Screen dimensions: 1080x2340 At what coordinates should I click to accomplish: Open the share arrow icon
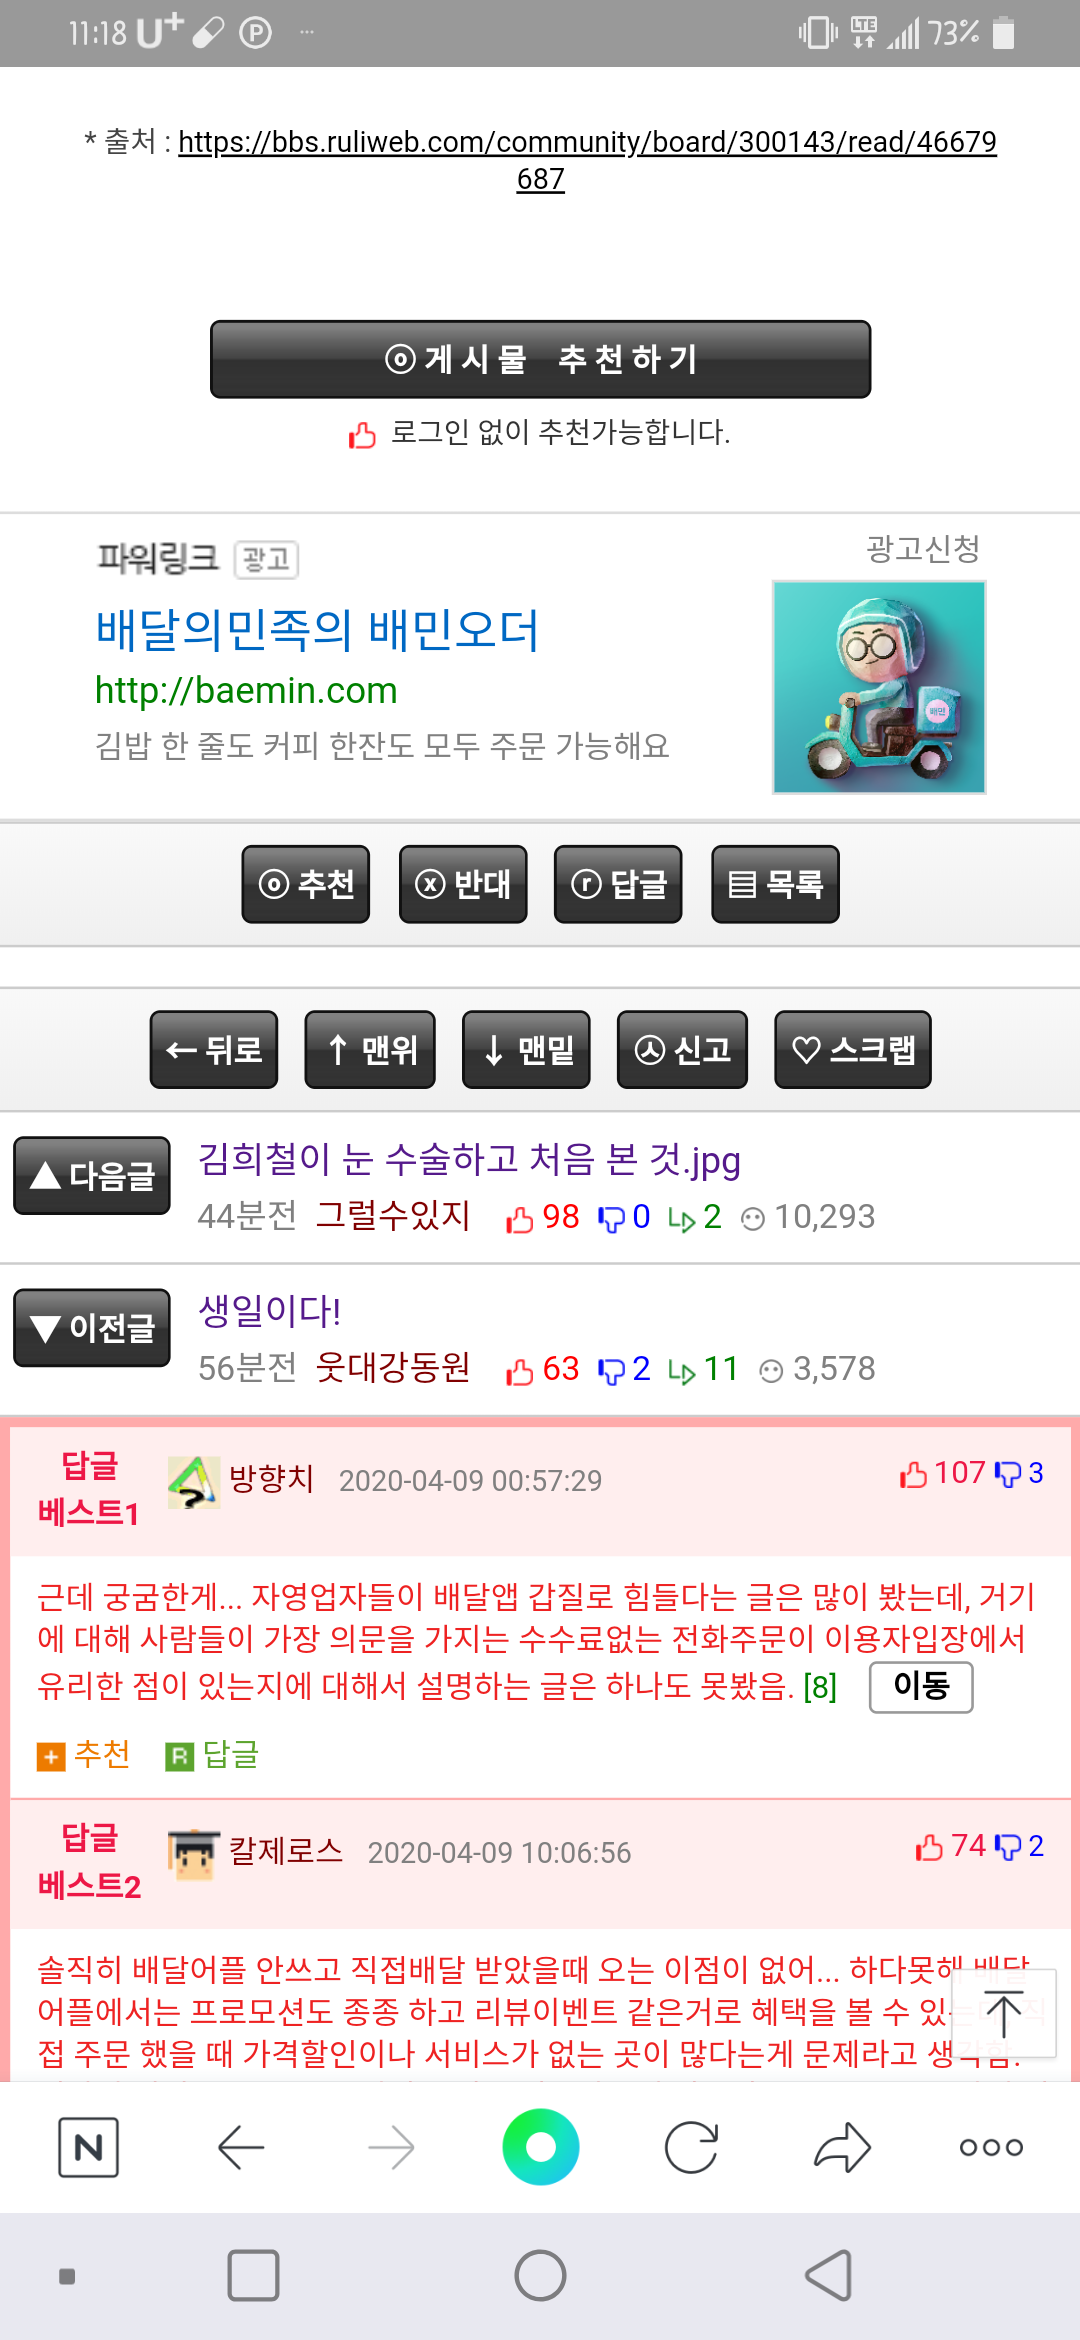[842, 2147]
